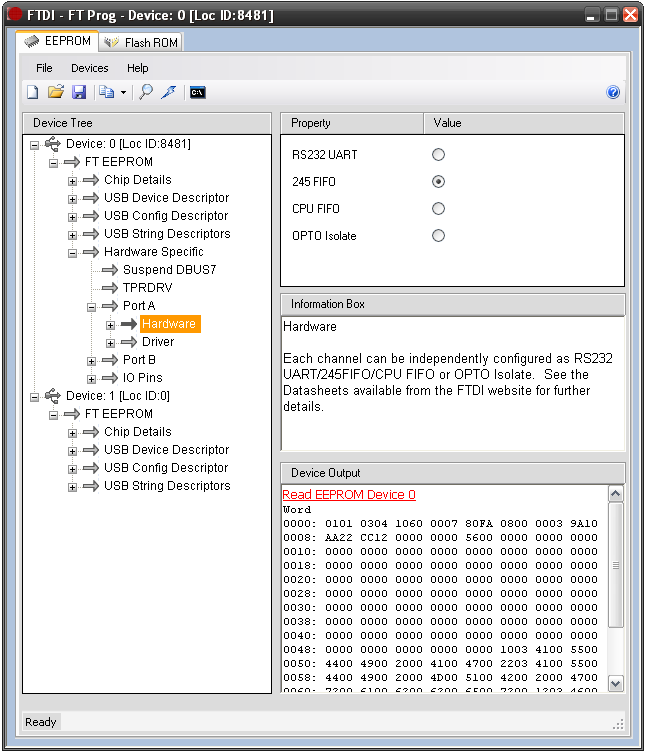The image size is (646, 753).
Task: Close the FT Prog window
Action: click(630, 14)
